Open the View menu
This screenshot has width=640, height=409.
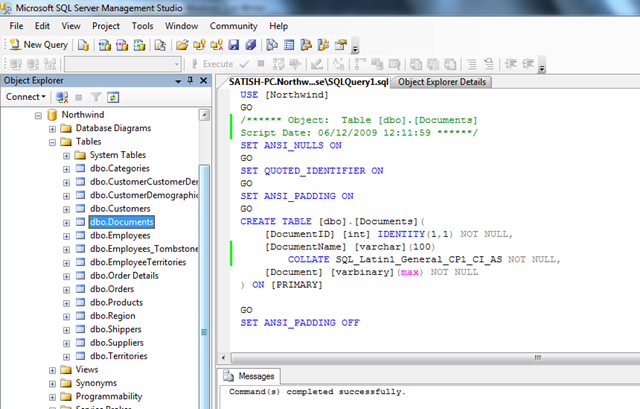(x=71, y=26)
